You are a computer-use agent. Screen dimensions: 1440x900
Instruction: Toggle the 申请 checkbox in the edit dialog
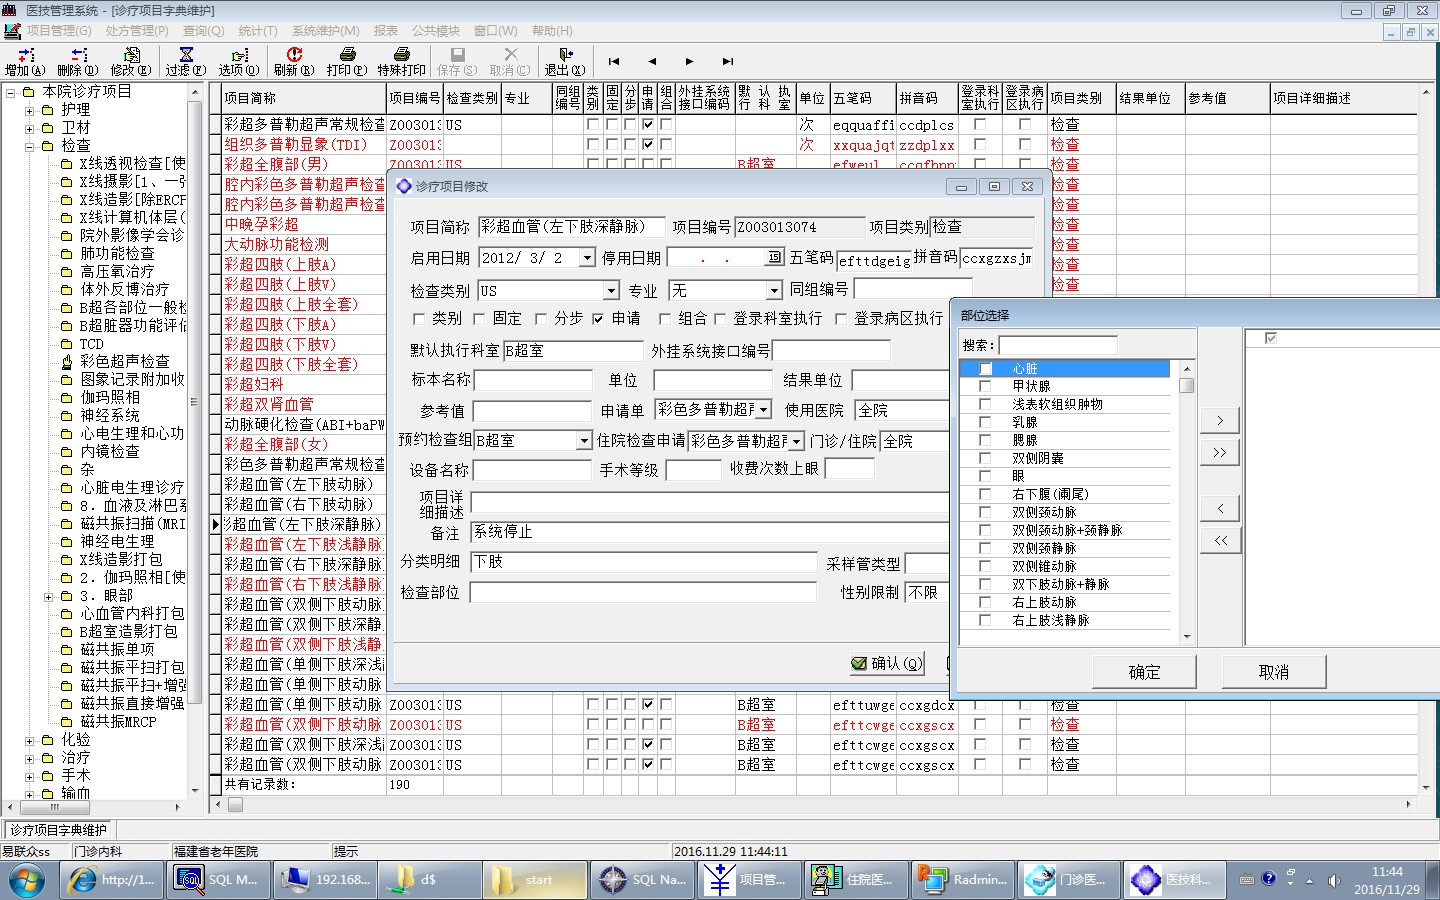[598, 319]
